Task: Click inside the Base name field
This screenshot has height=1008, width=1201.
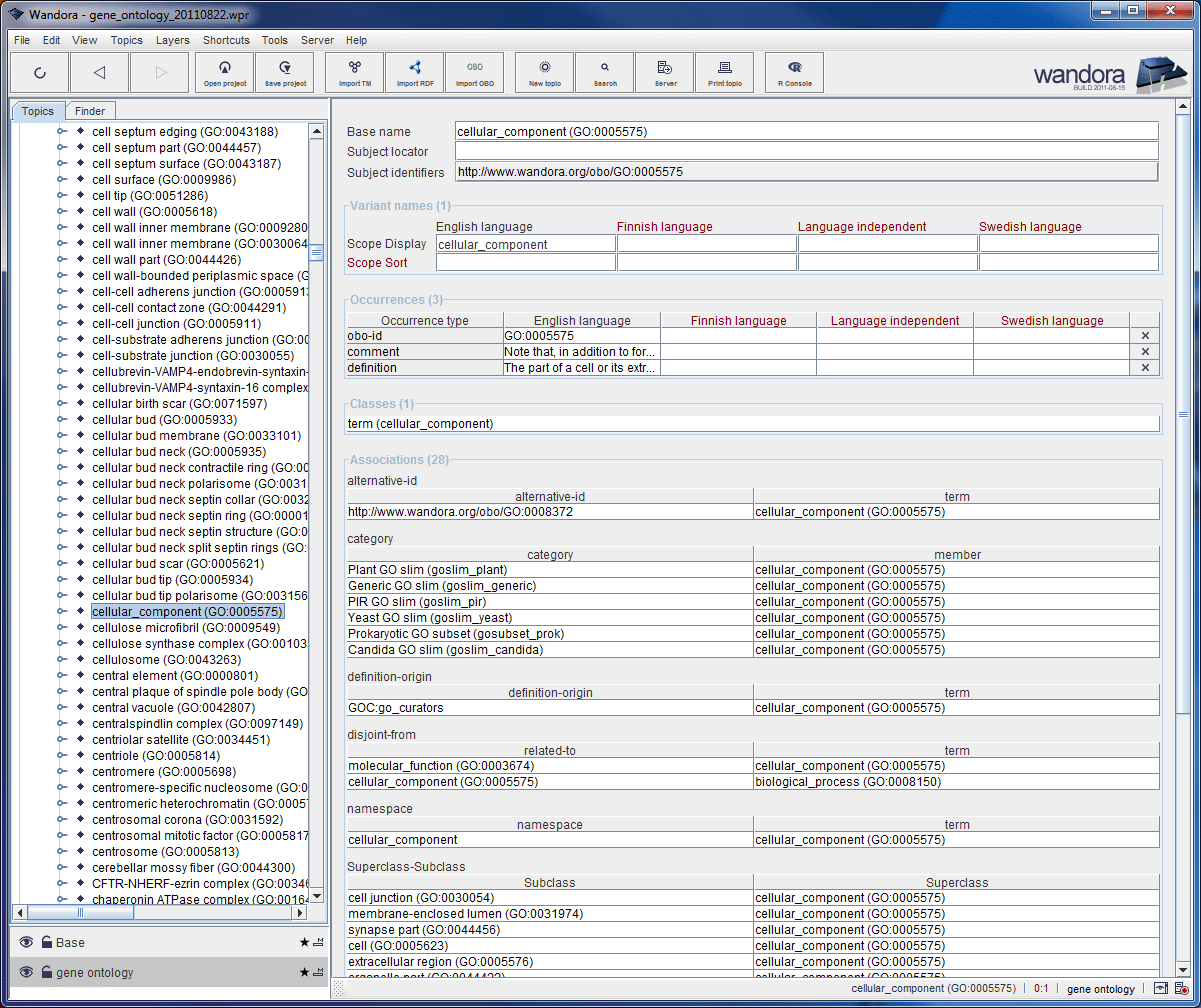Action: click(x=700, y=131)
